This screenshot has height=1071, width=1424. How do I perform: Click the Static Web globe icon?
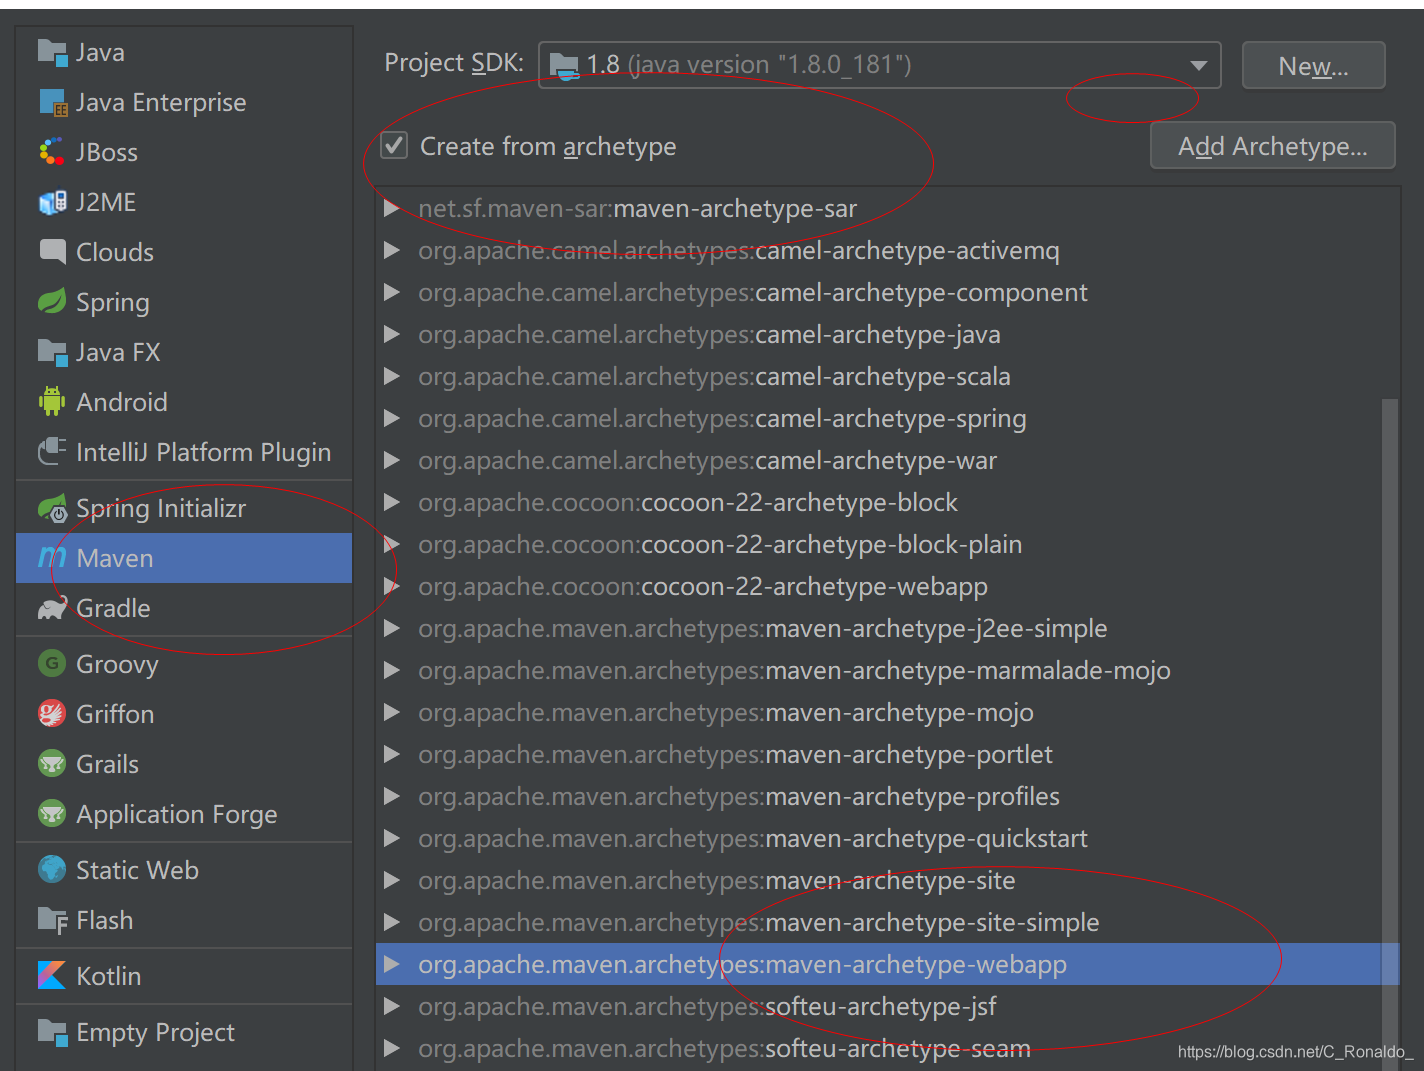[52, 870]
